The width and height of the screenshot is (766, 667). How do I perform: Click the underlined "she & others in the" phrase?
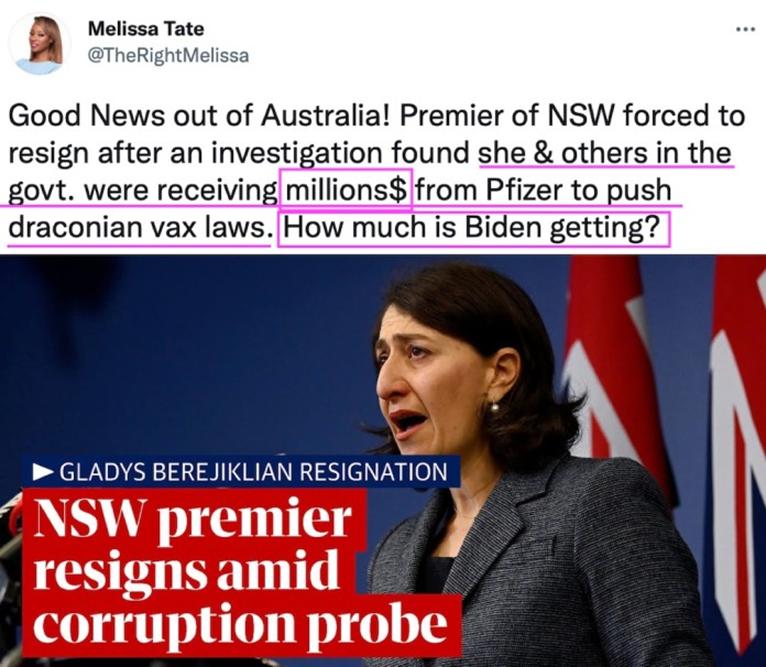click(x=605, y=153)
